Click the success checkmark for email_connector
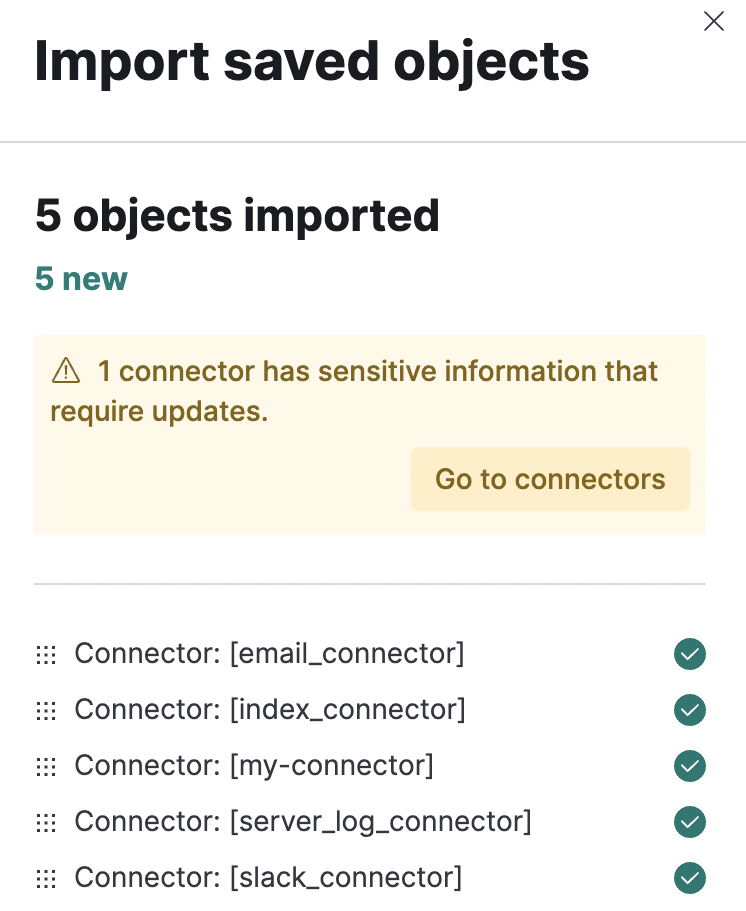This screenshot has width=746, height=911. tap(690, 654)
